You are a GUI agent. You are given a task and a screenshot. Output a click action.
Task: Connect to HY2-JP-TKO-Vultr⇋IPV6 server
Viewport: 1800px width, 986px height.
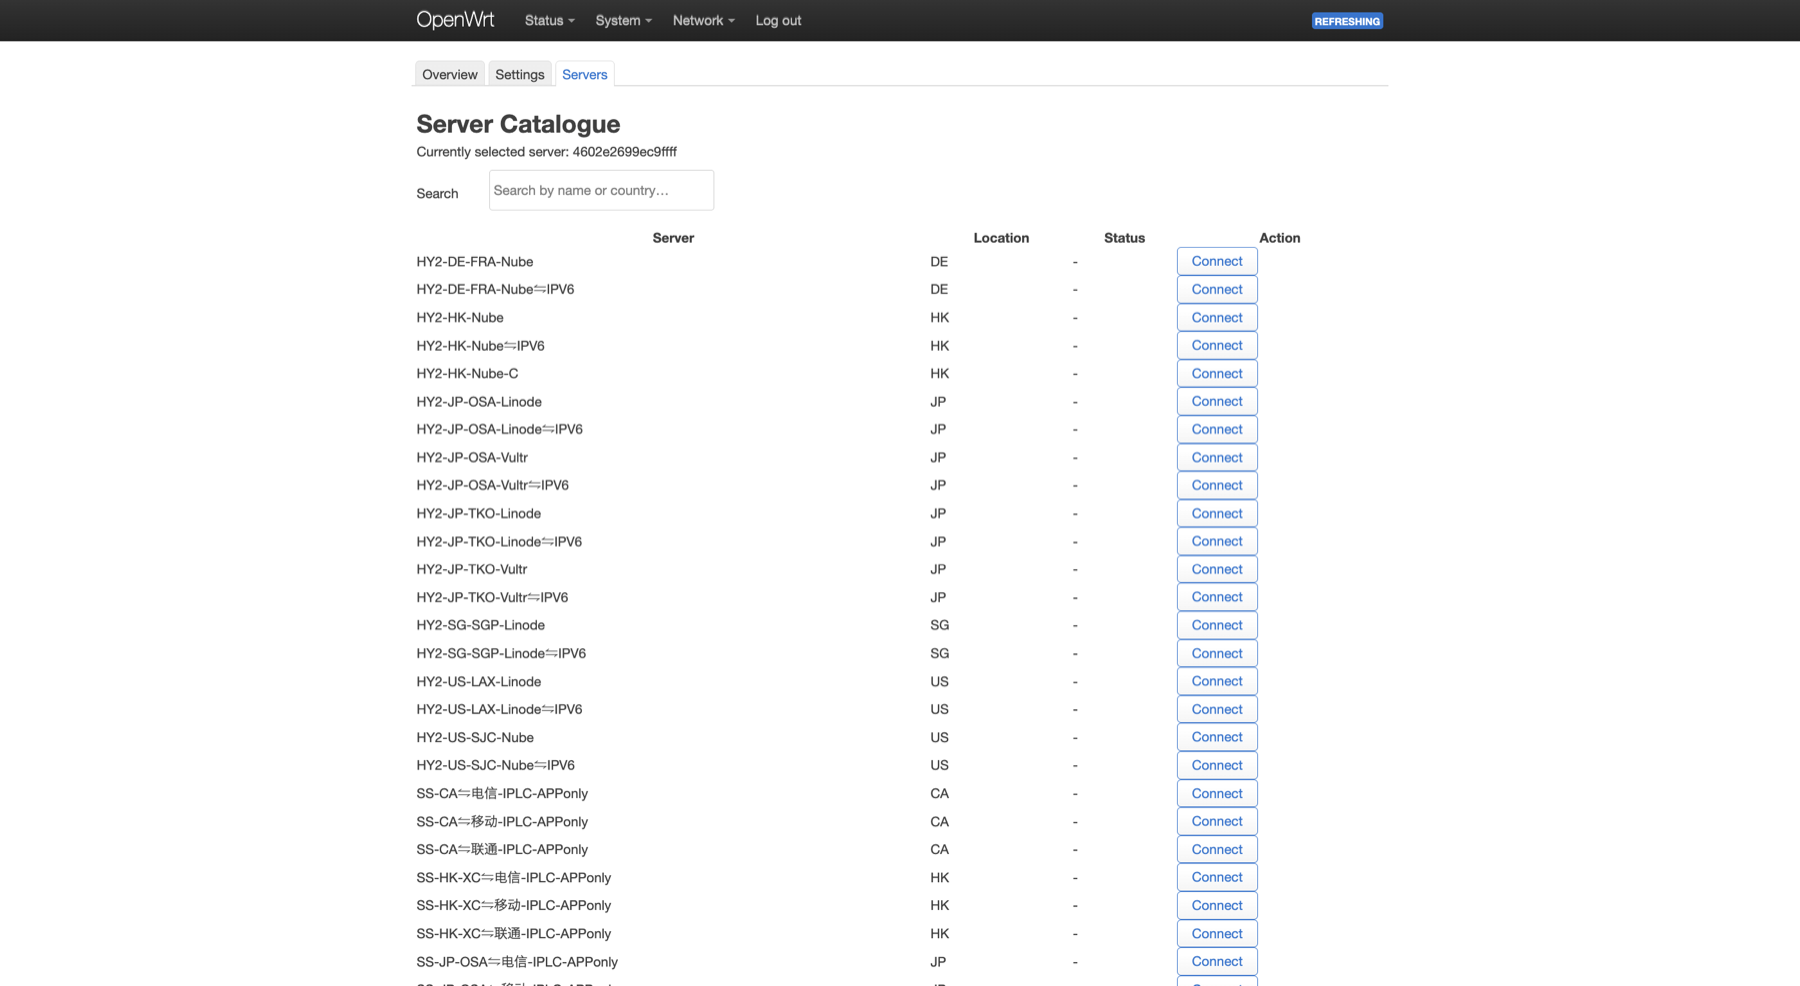pos(1217,597)
